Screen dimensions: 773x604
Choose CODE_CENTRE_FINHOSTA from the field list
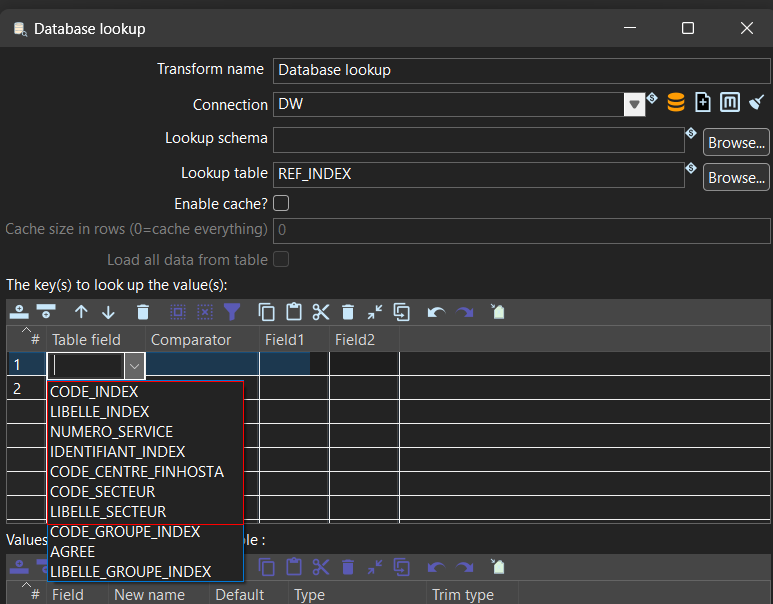[137, 472]
